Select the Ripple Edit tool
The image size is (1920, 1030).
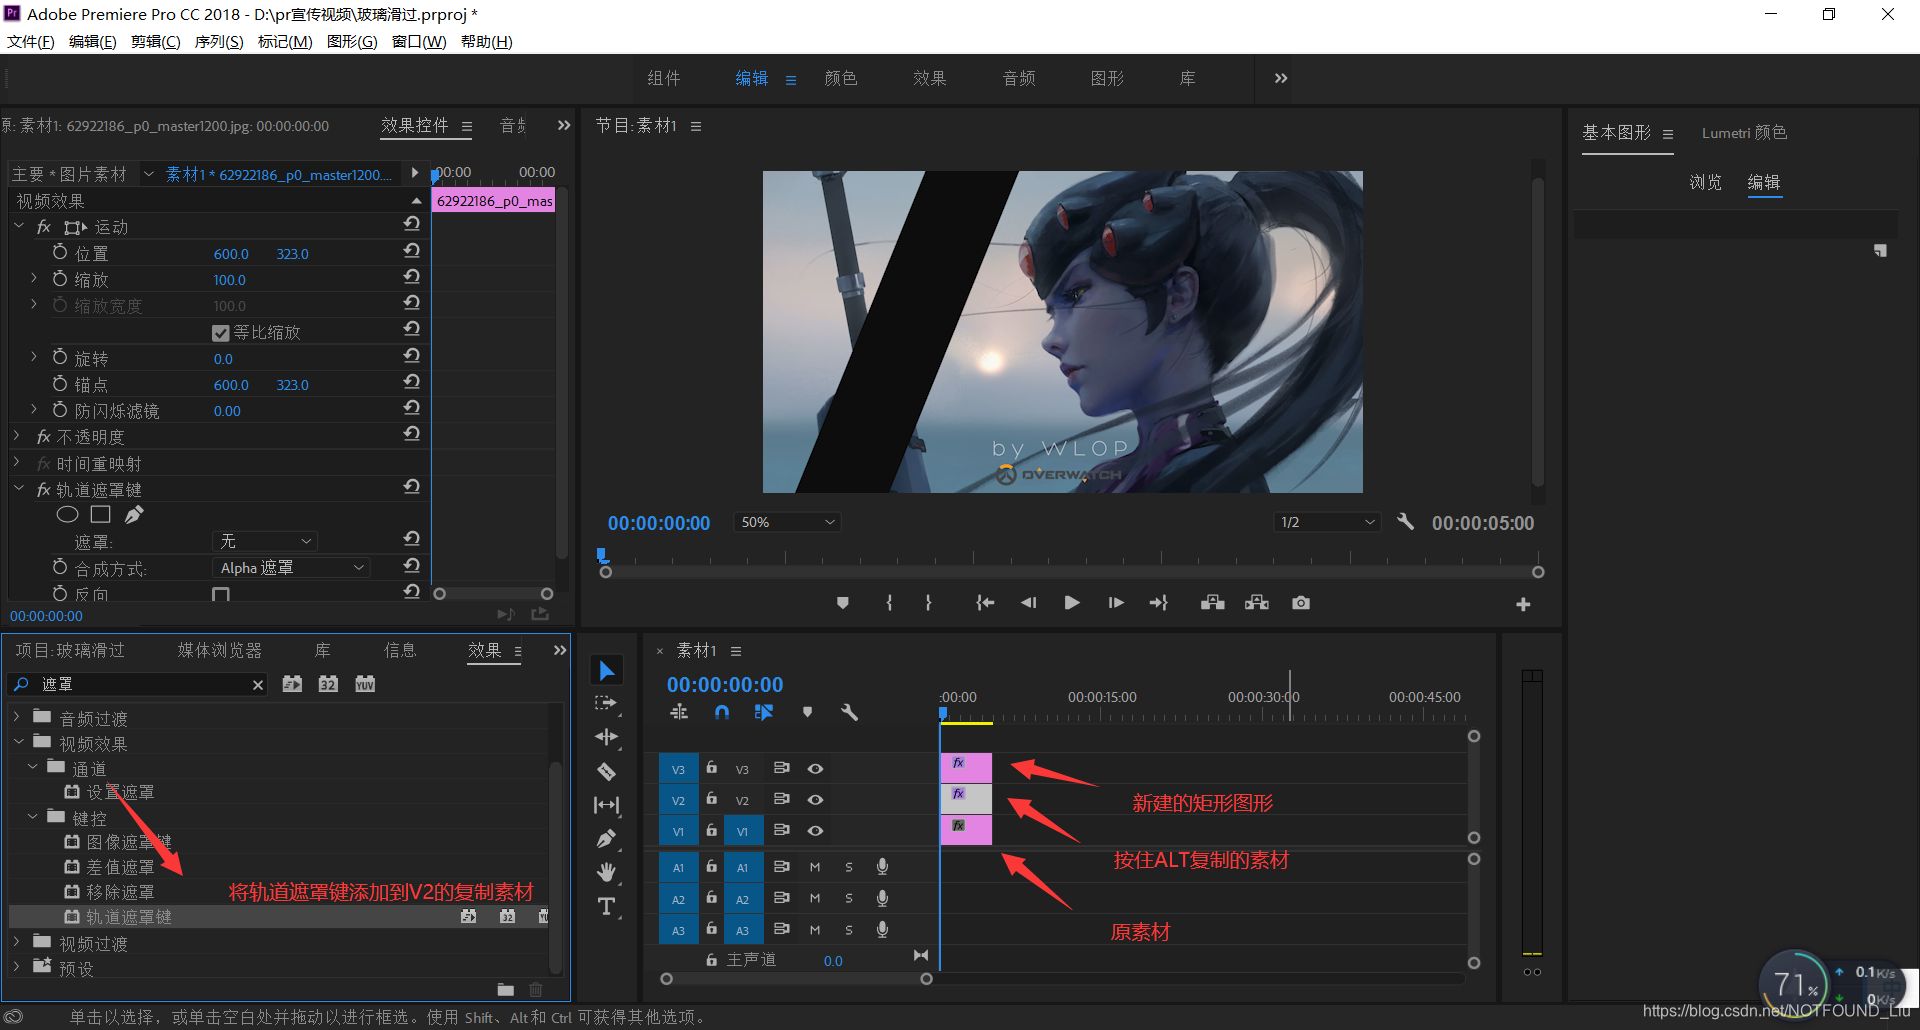coord(606,737)
